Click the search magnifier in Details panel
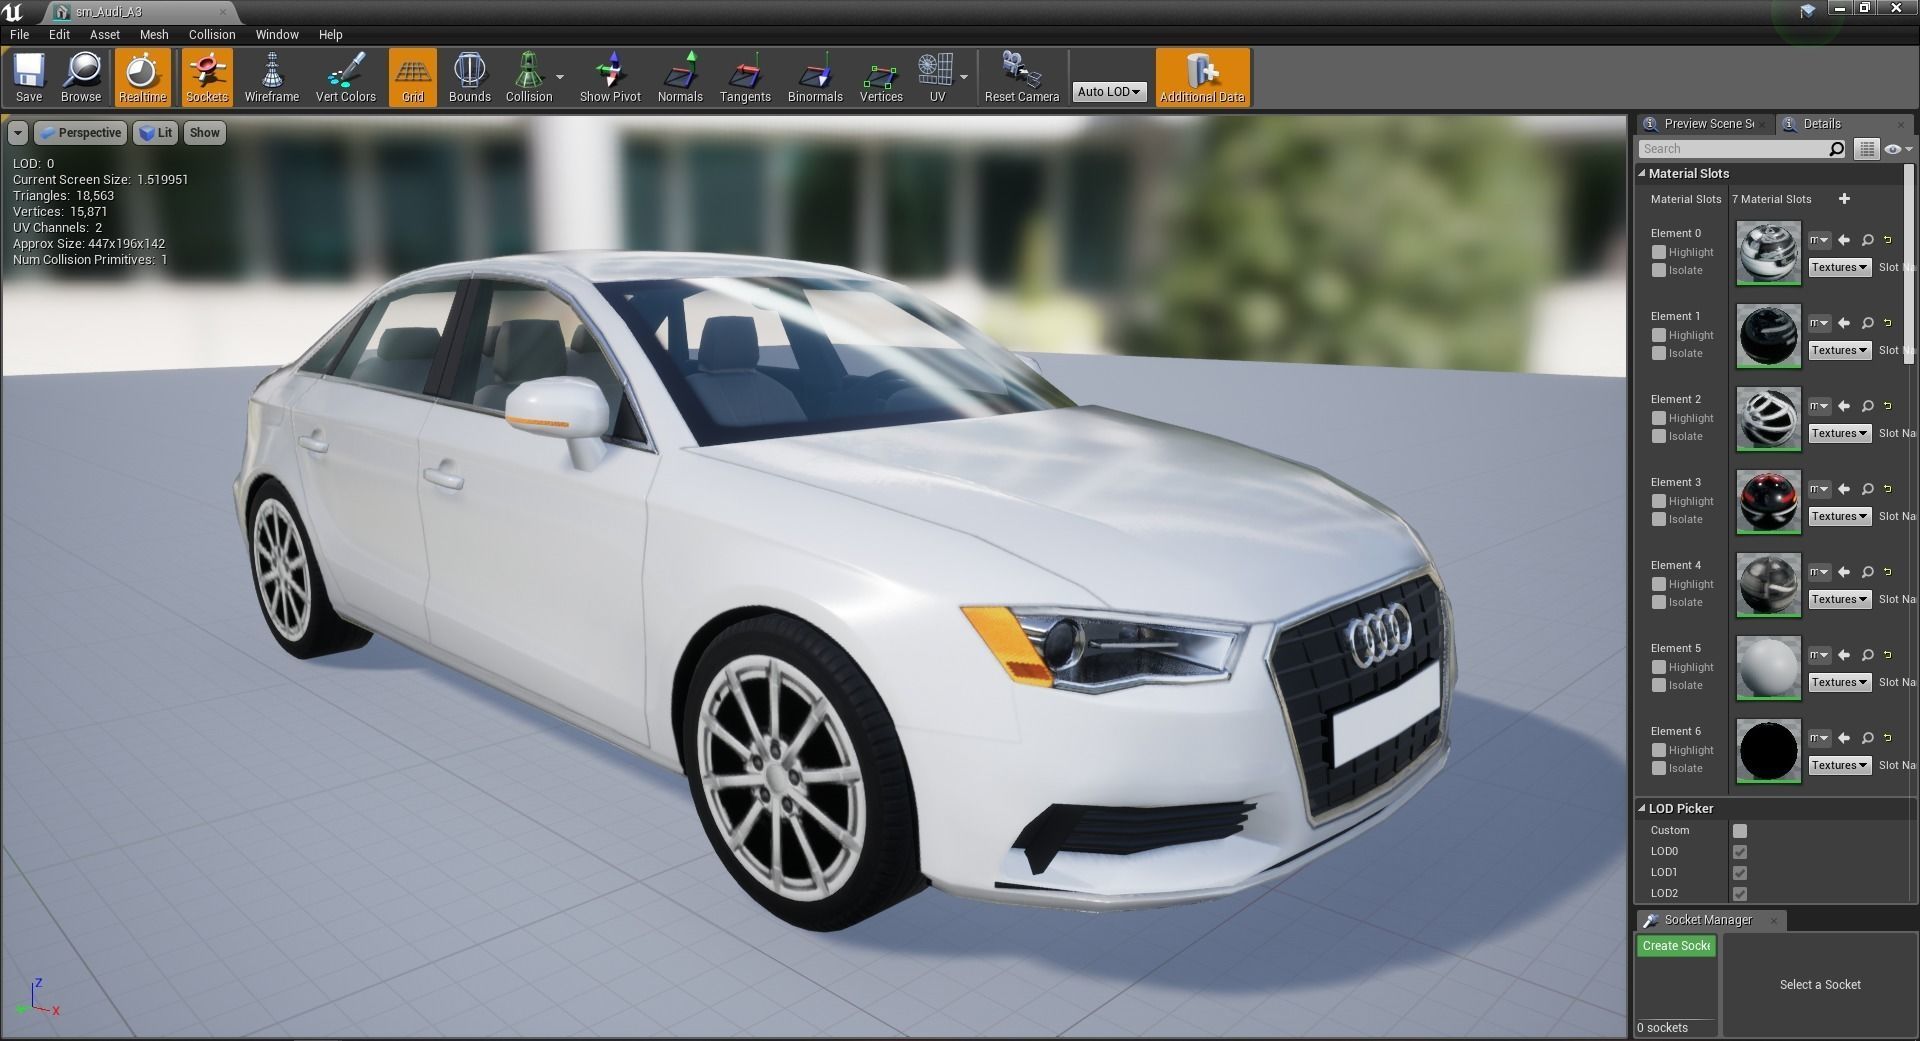 click(1836, 149)
